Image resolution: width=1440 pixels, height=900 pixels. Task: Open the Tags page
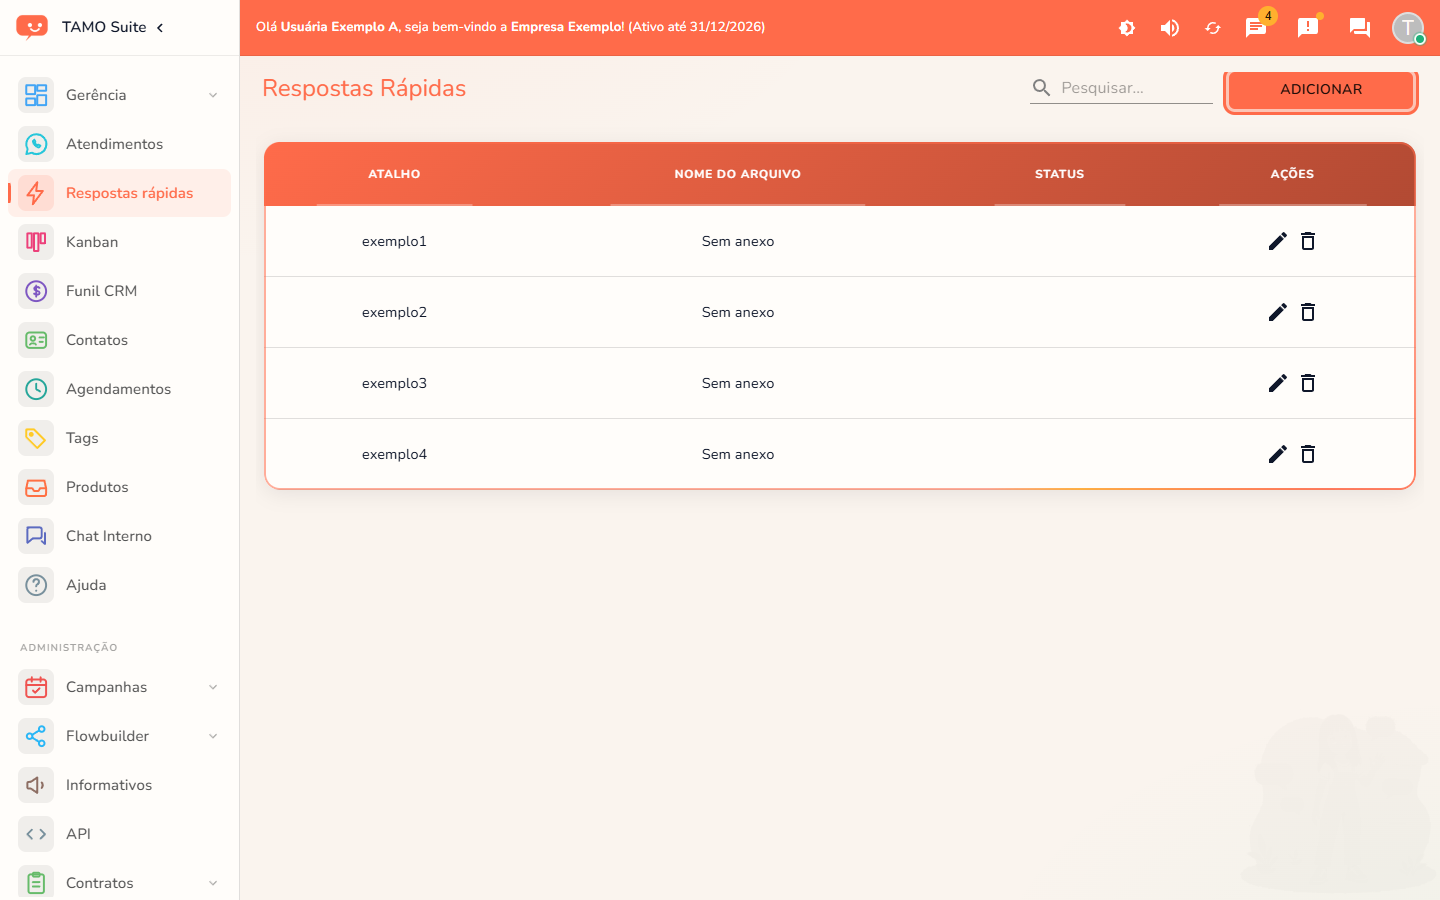(x=120, y=438)
